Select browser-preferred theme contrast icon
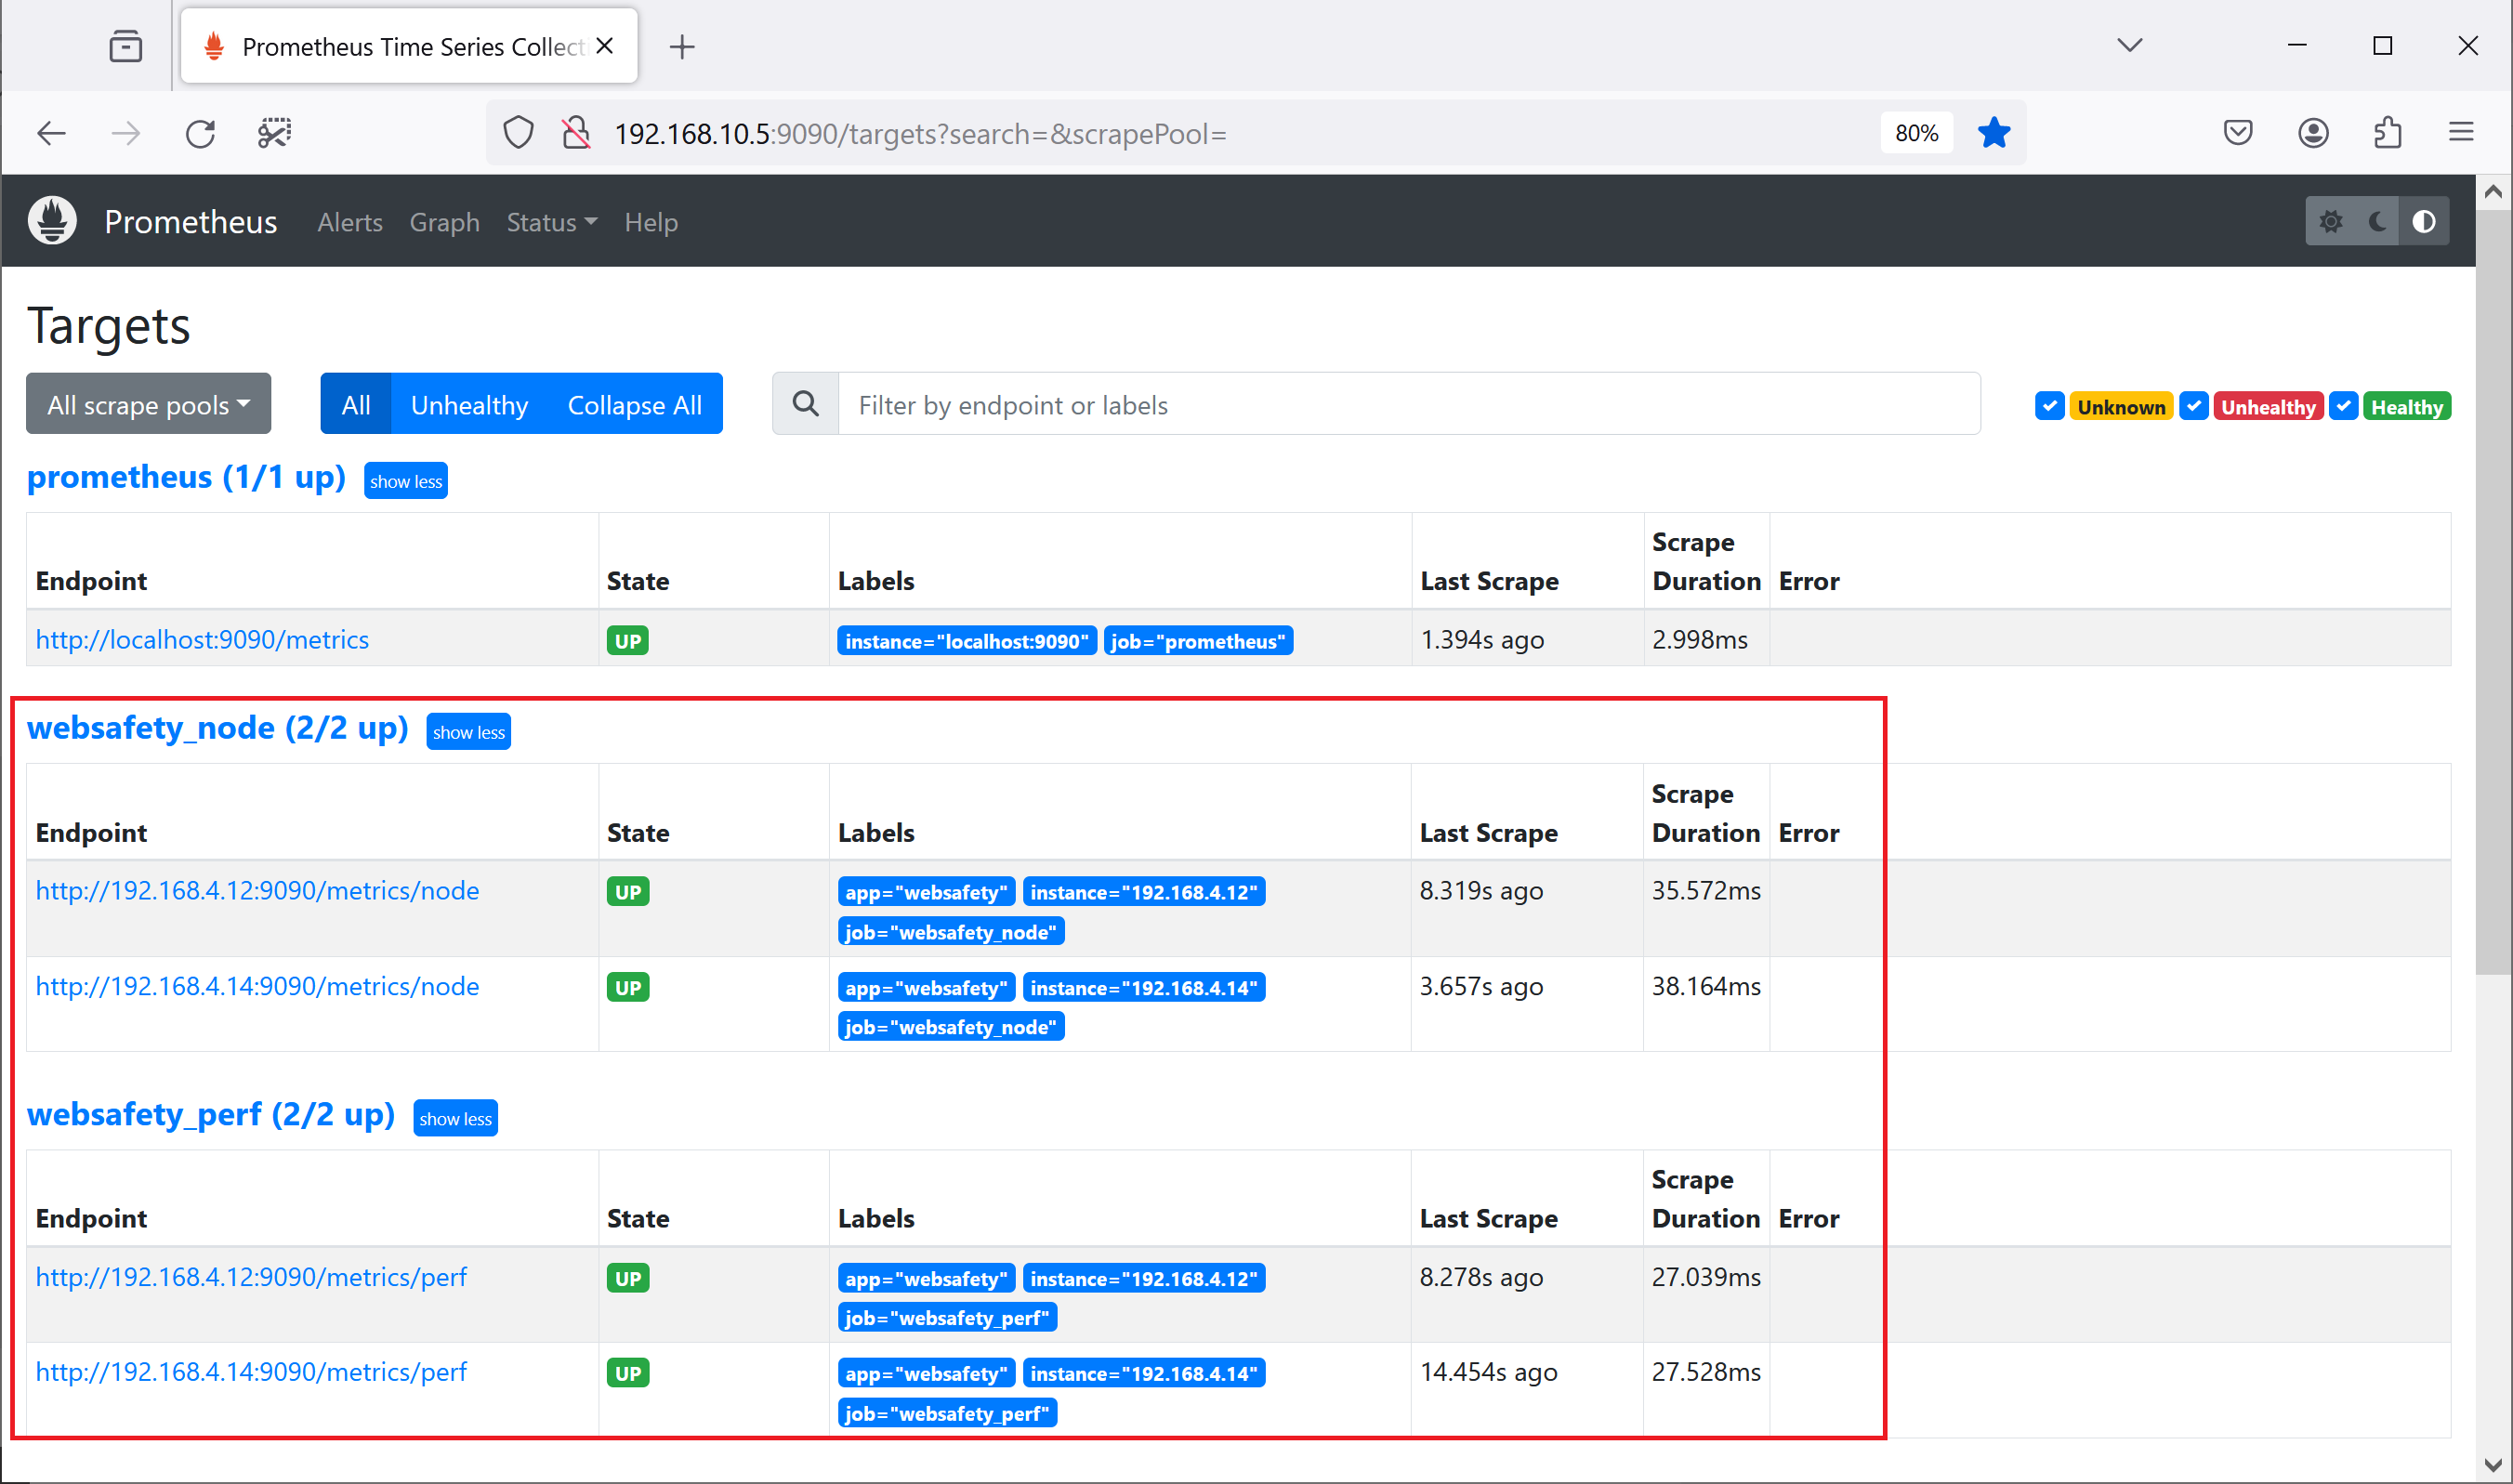The width and height of the screenshot is (2513, 1484). 2424,222
